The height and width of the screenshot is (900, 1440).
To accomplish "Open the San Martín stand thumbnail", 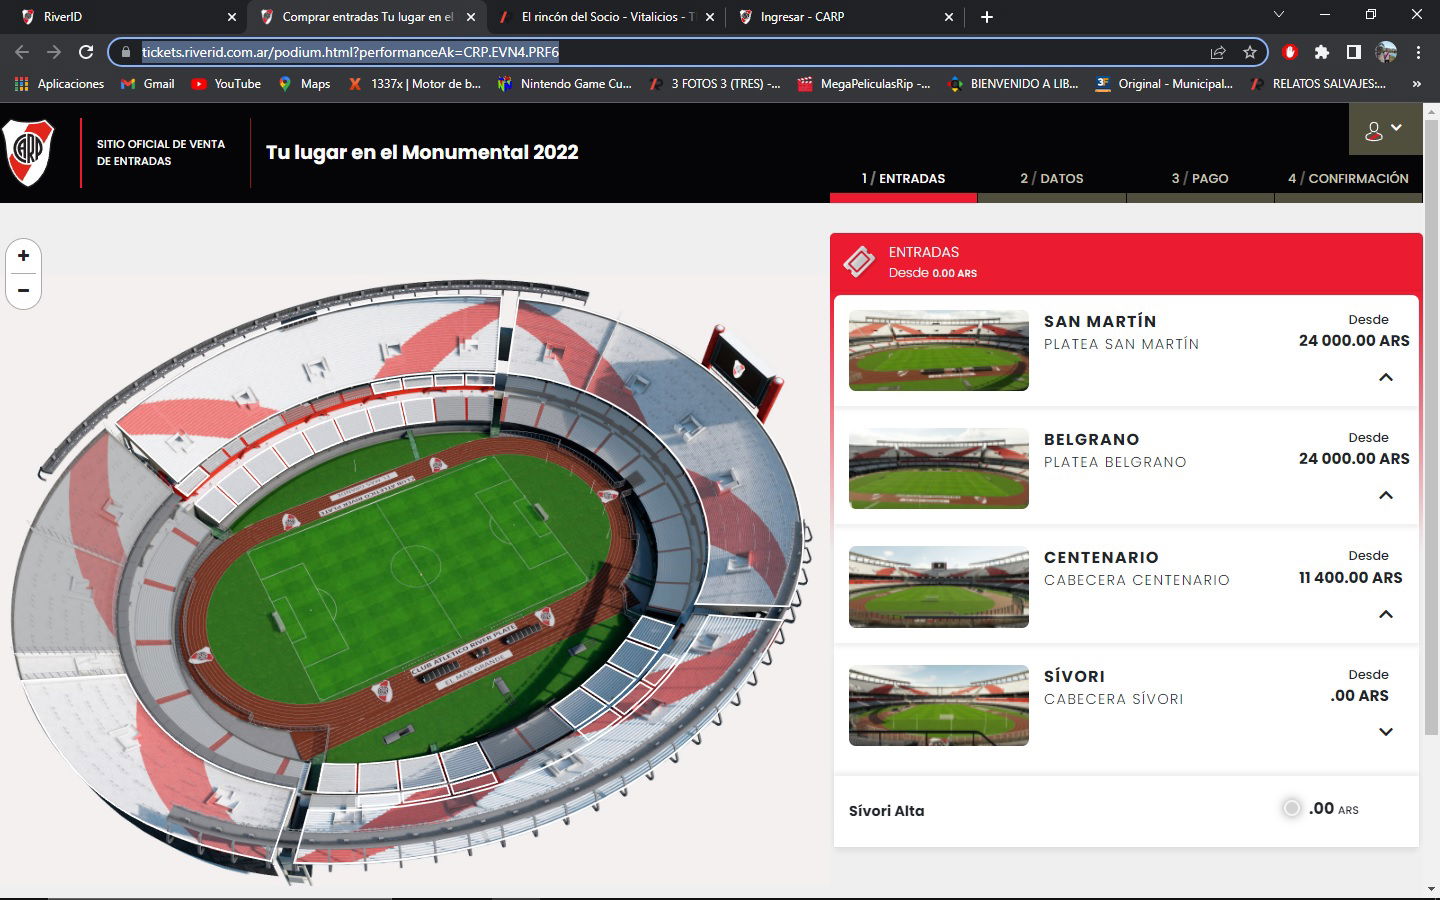I will 939,350.
